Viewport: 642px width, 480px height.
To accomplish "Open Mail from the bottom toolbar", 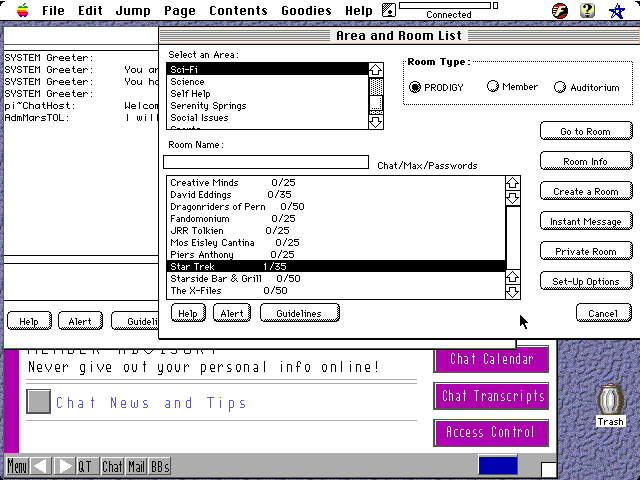I will [136, 466].
